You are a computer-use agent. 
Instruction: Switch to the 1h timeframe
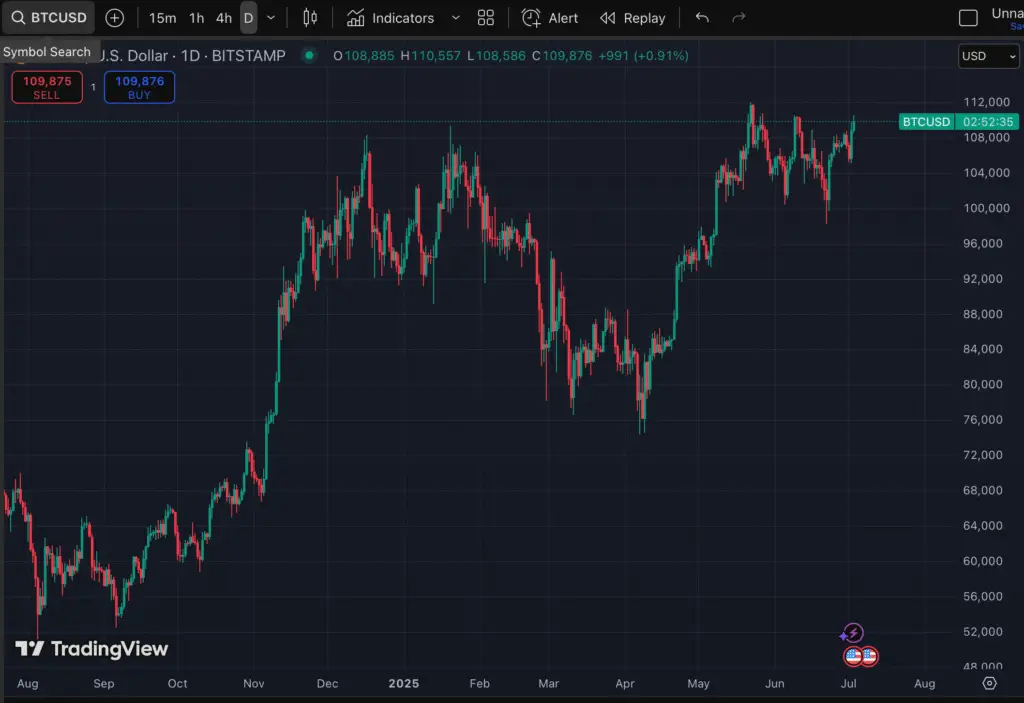tap(197, 18)
